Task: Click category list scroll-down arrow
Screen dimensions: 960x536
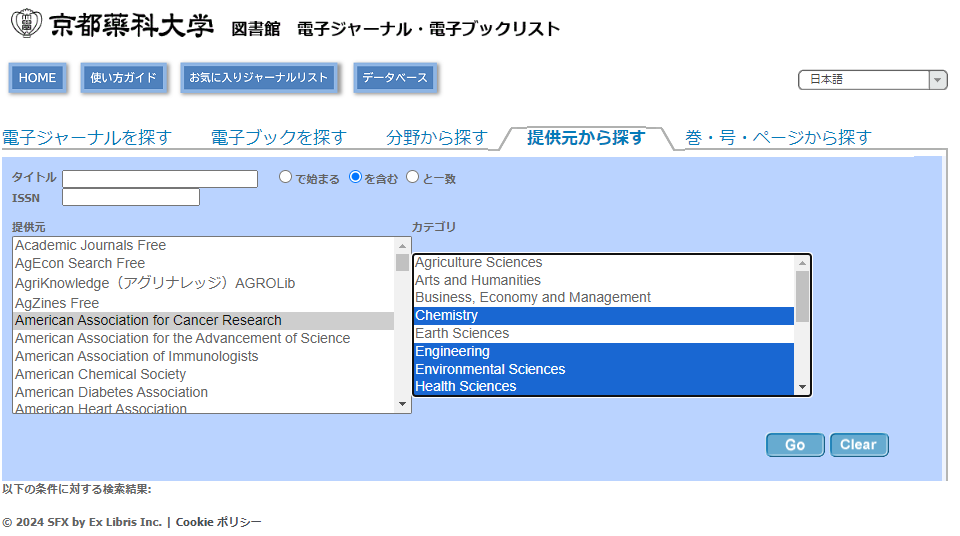Action: (802, 387)
